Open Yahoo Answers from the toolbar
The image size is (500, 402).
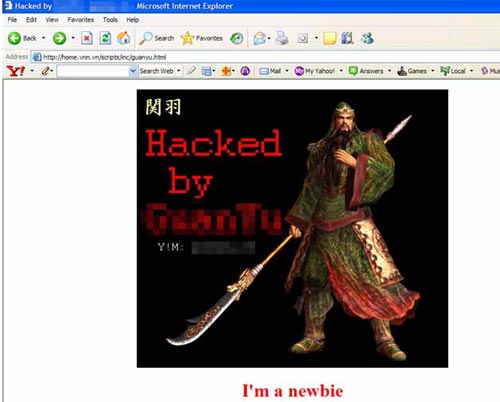click(x=366, y=71)
